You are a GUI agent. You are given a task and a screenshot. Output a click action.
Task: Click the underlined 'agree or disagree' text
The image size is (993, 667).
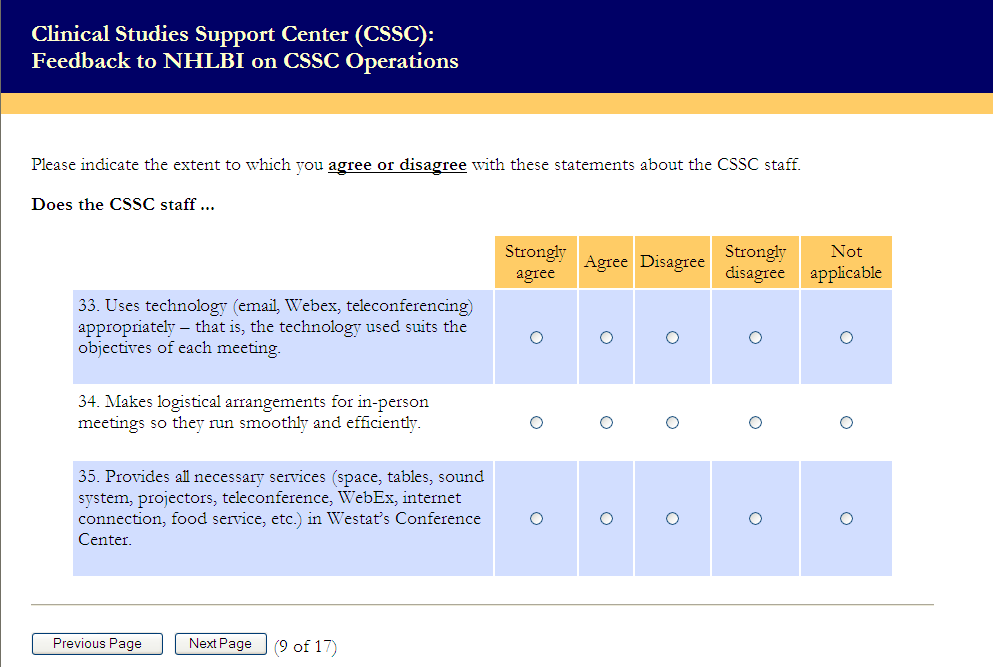[397, 165]
